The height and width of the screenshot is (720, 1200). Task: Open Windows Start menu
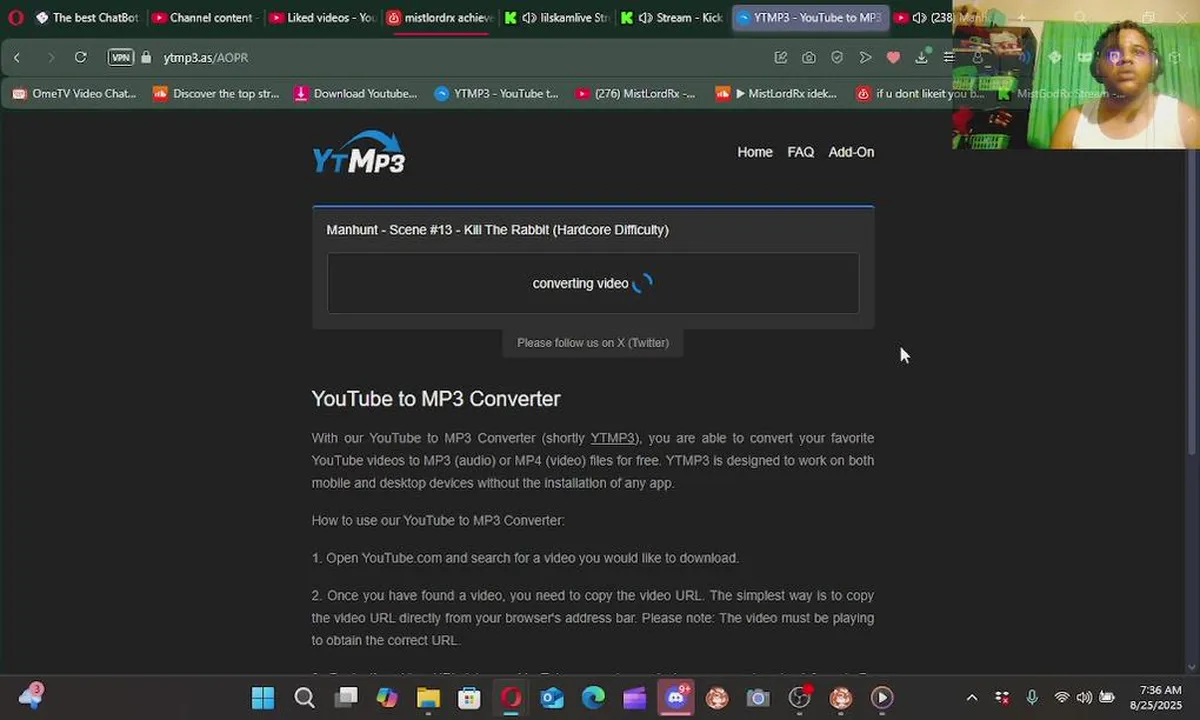(x=263, y=698)
